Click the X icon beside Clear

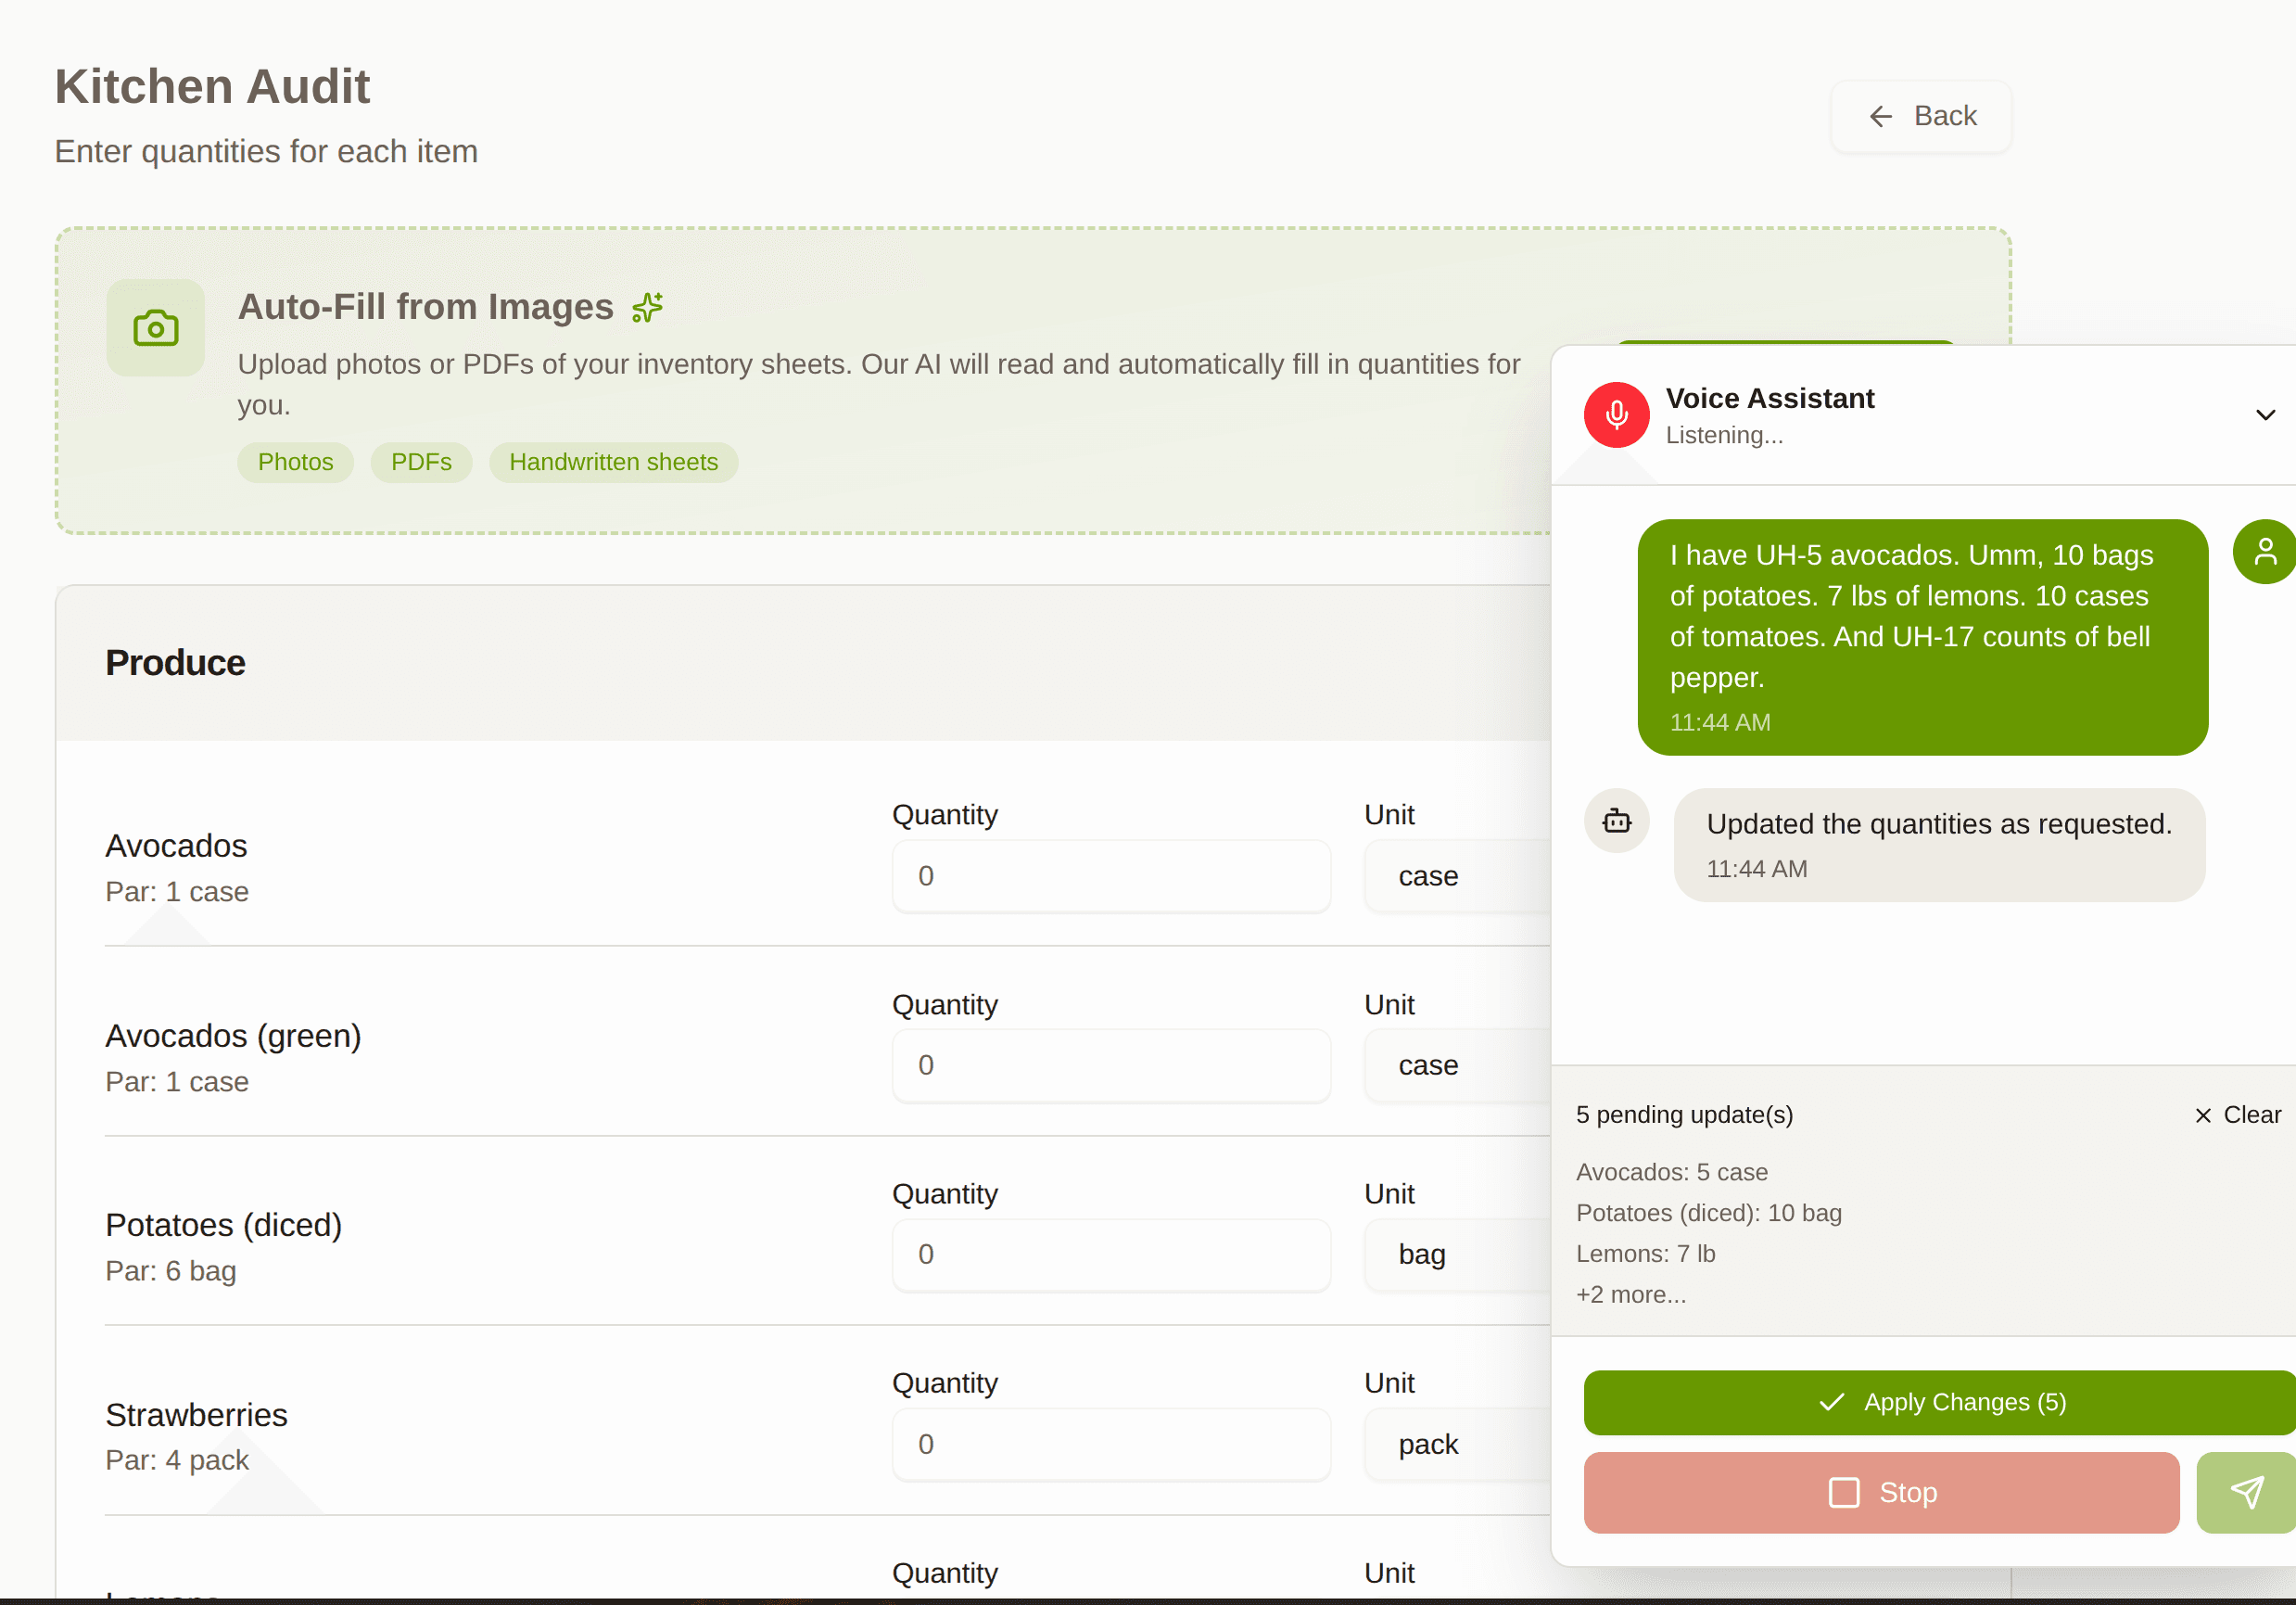tap(2202, 1115)
